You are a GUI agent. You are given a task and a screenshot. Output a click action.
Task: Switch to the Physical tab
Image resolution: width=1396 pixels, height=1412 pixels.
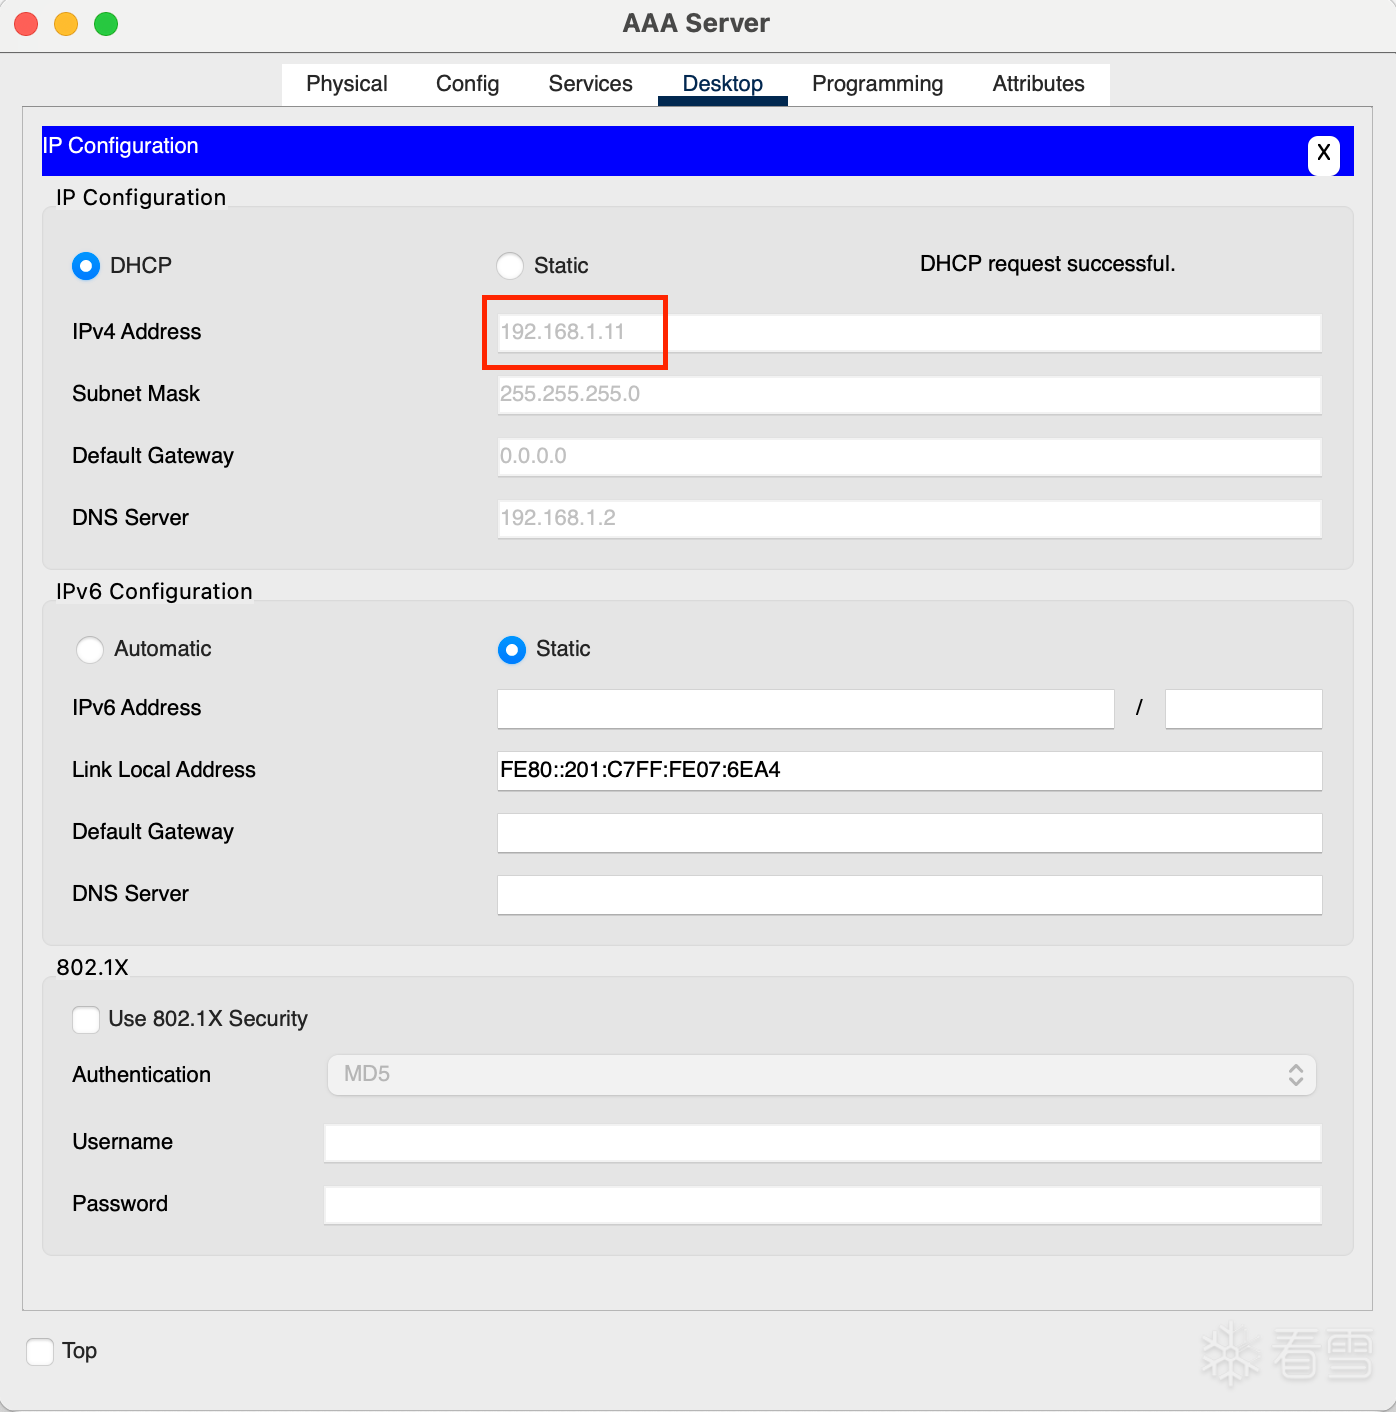[x=347, y=84]
